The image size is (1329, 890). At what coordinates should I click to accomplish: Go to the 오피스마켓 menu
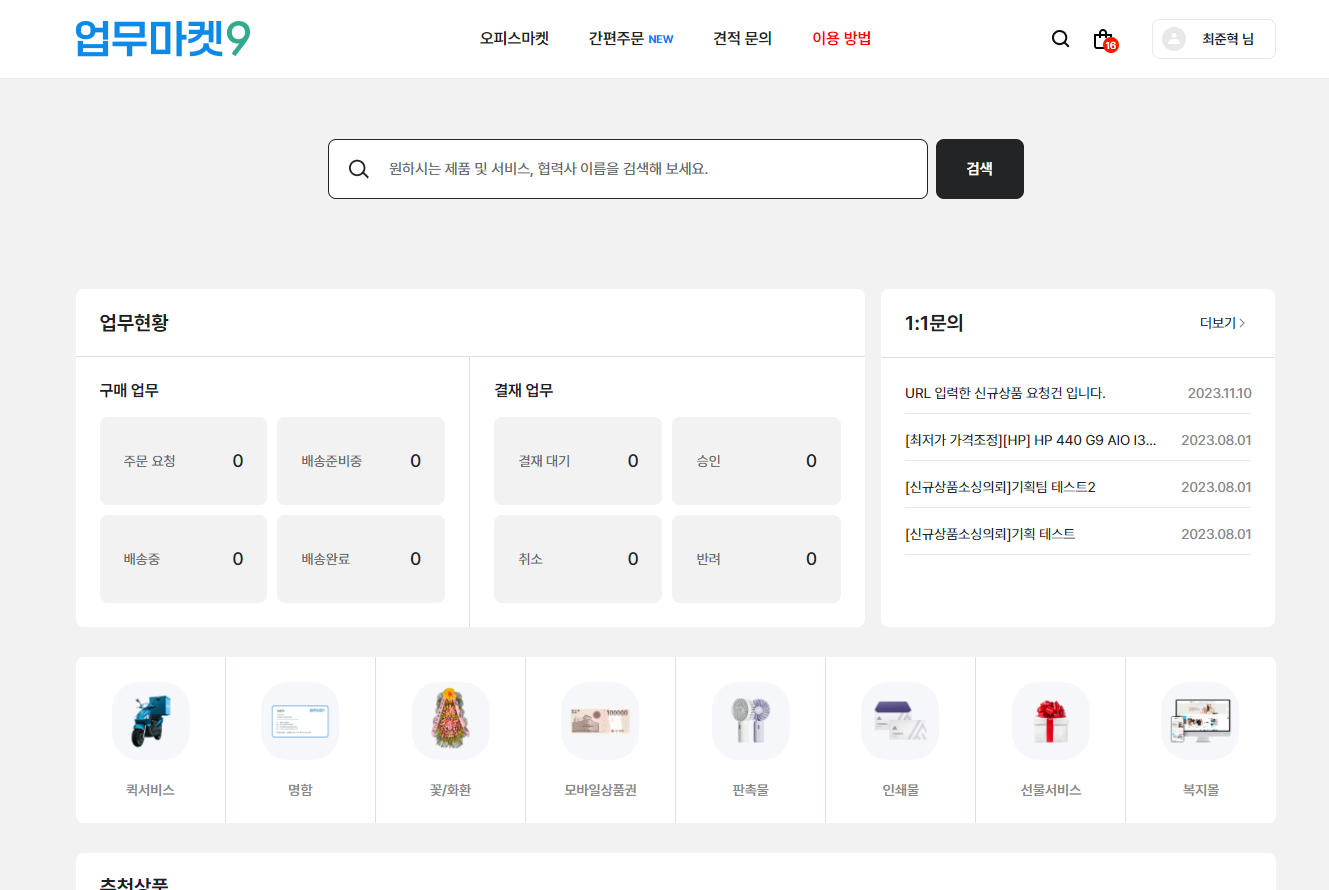(514, 39)
